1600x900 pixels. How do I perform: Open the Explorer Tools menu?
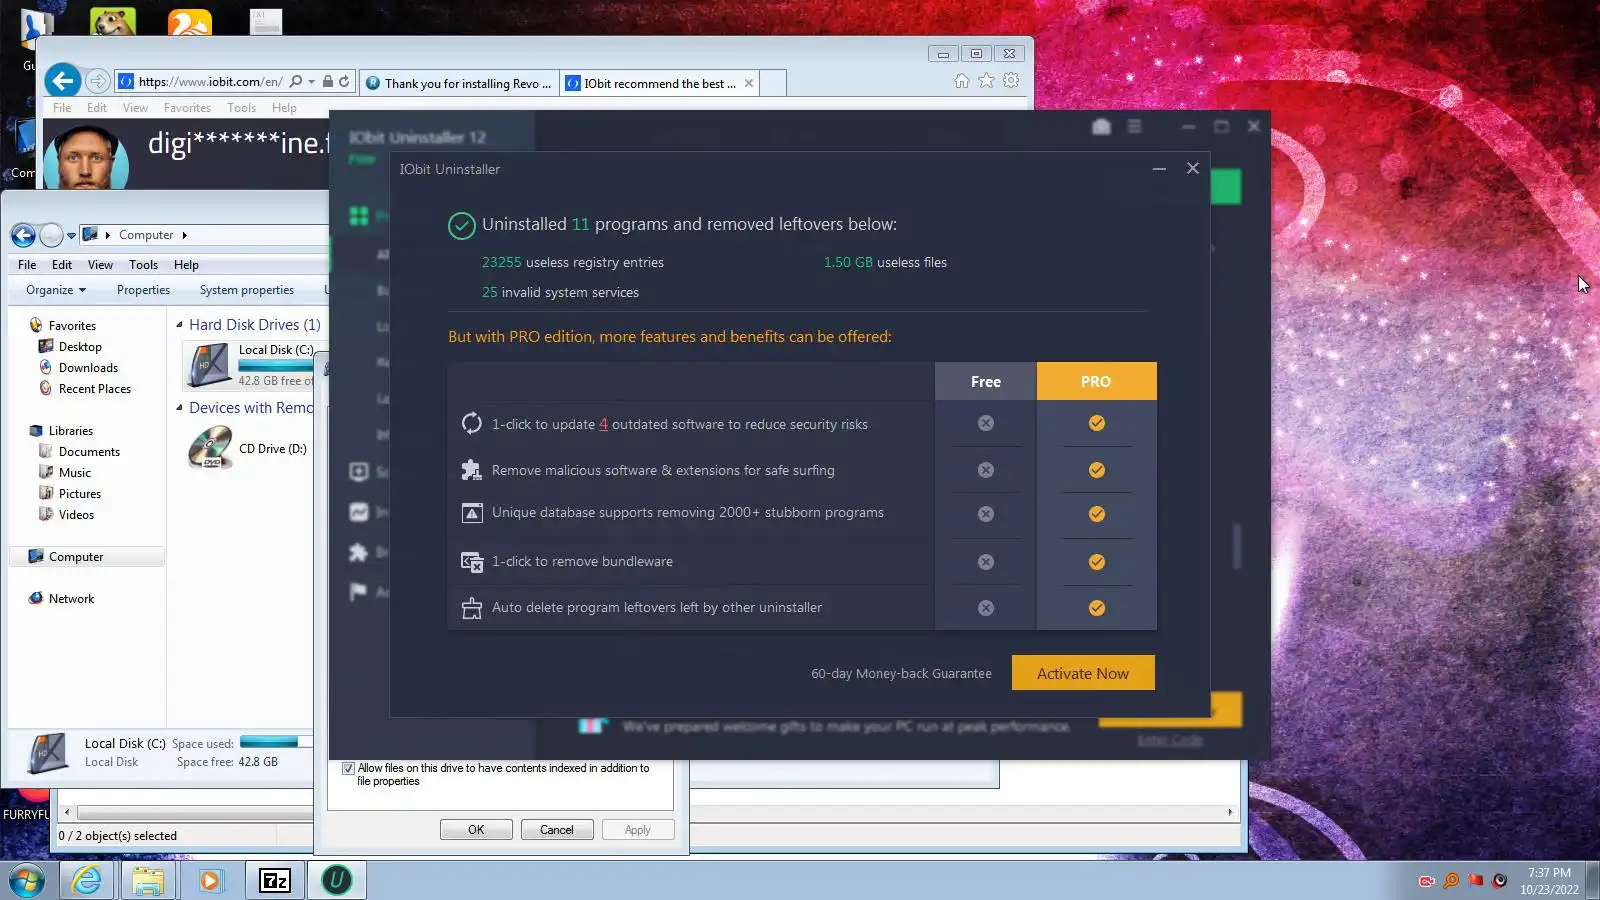(x=143, y=265)
